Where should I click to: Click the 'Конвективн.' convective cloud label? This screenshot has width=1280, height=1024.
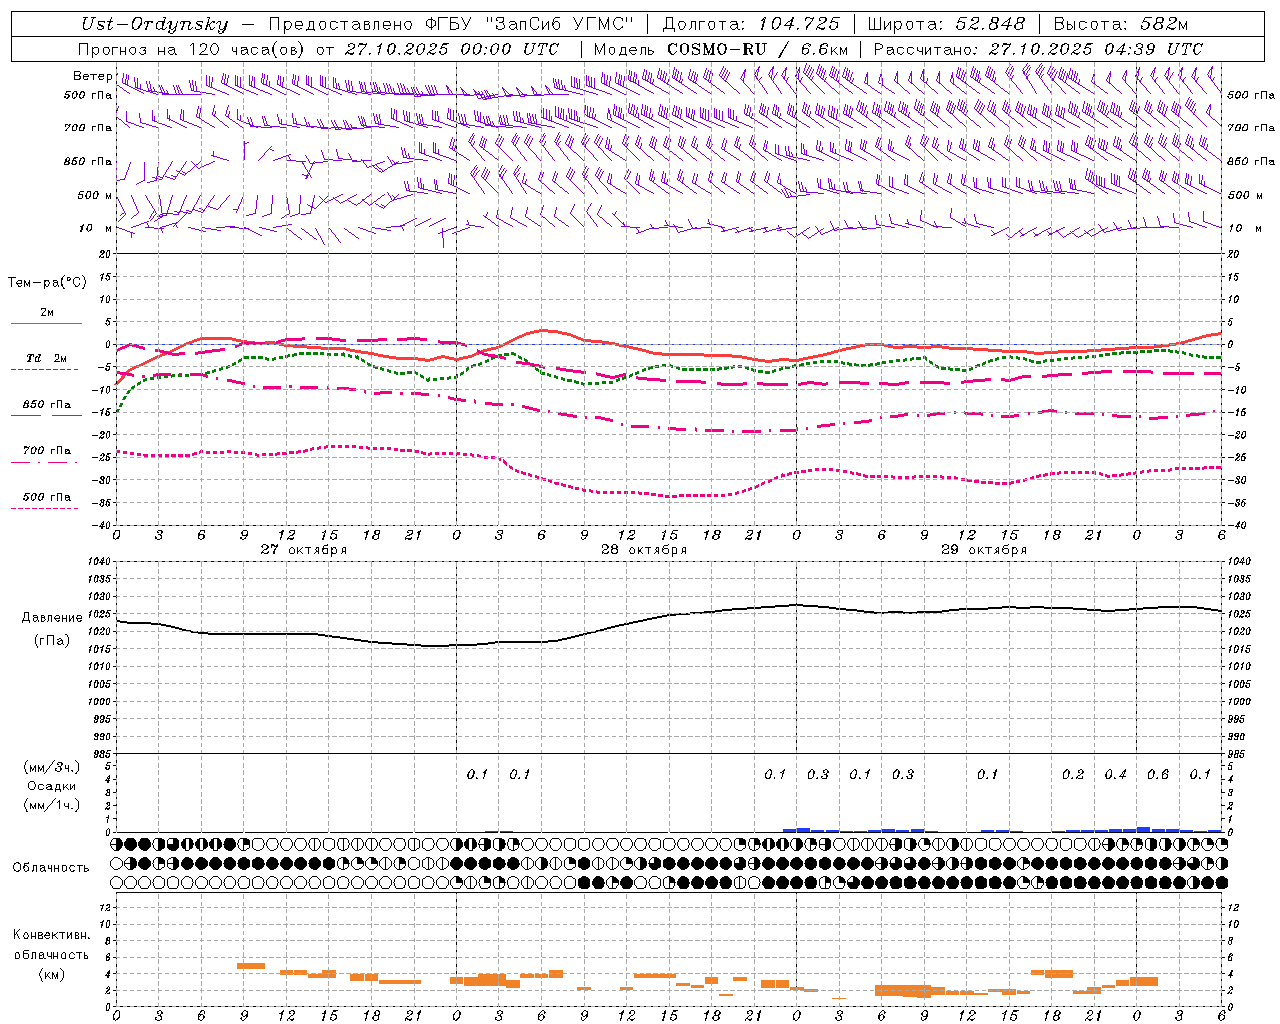point(52,936)
